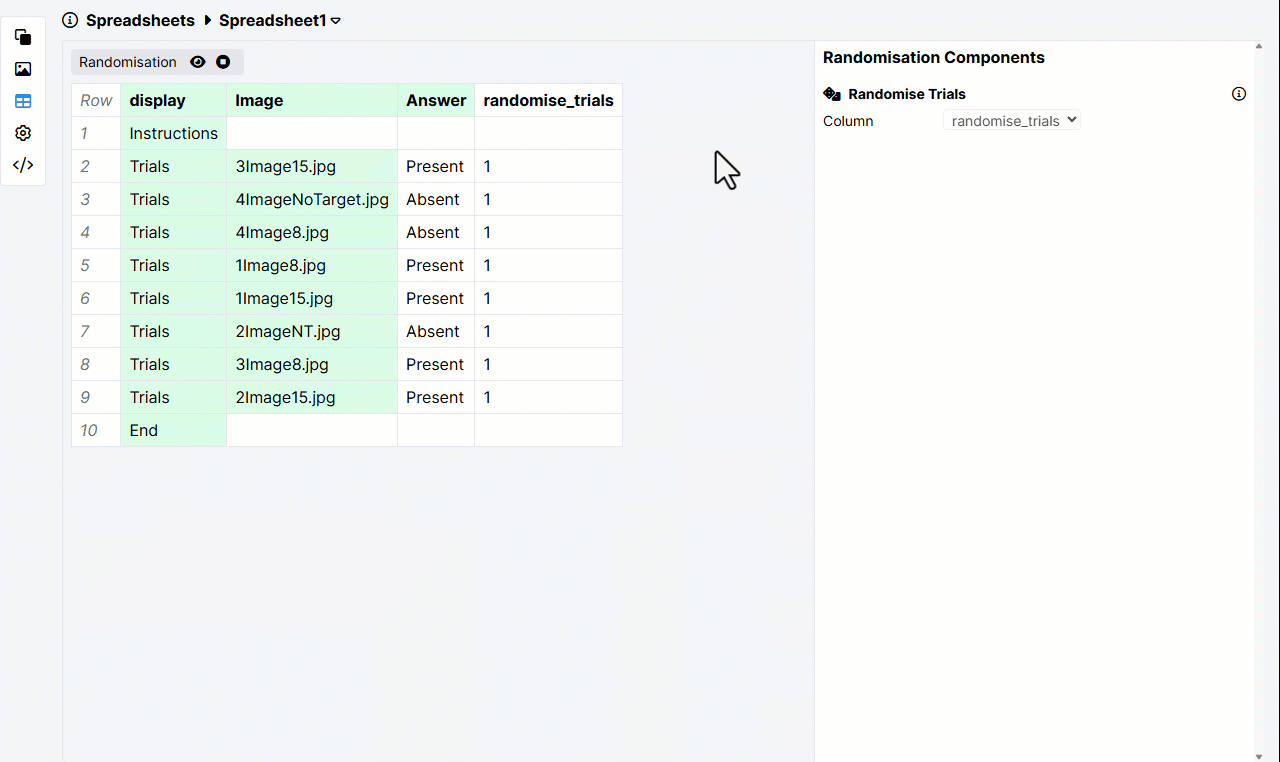Open the randomise_trials Column dropdown

[x=1011, y=120]
